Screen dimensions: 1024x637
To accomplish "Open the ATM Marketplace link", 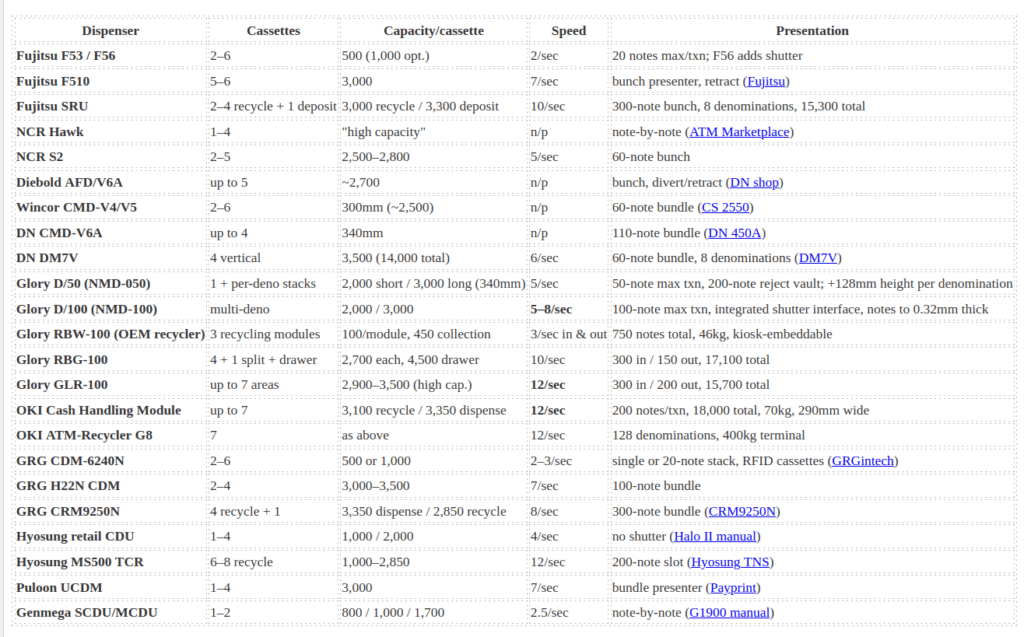I will 739,132.
